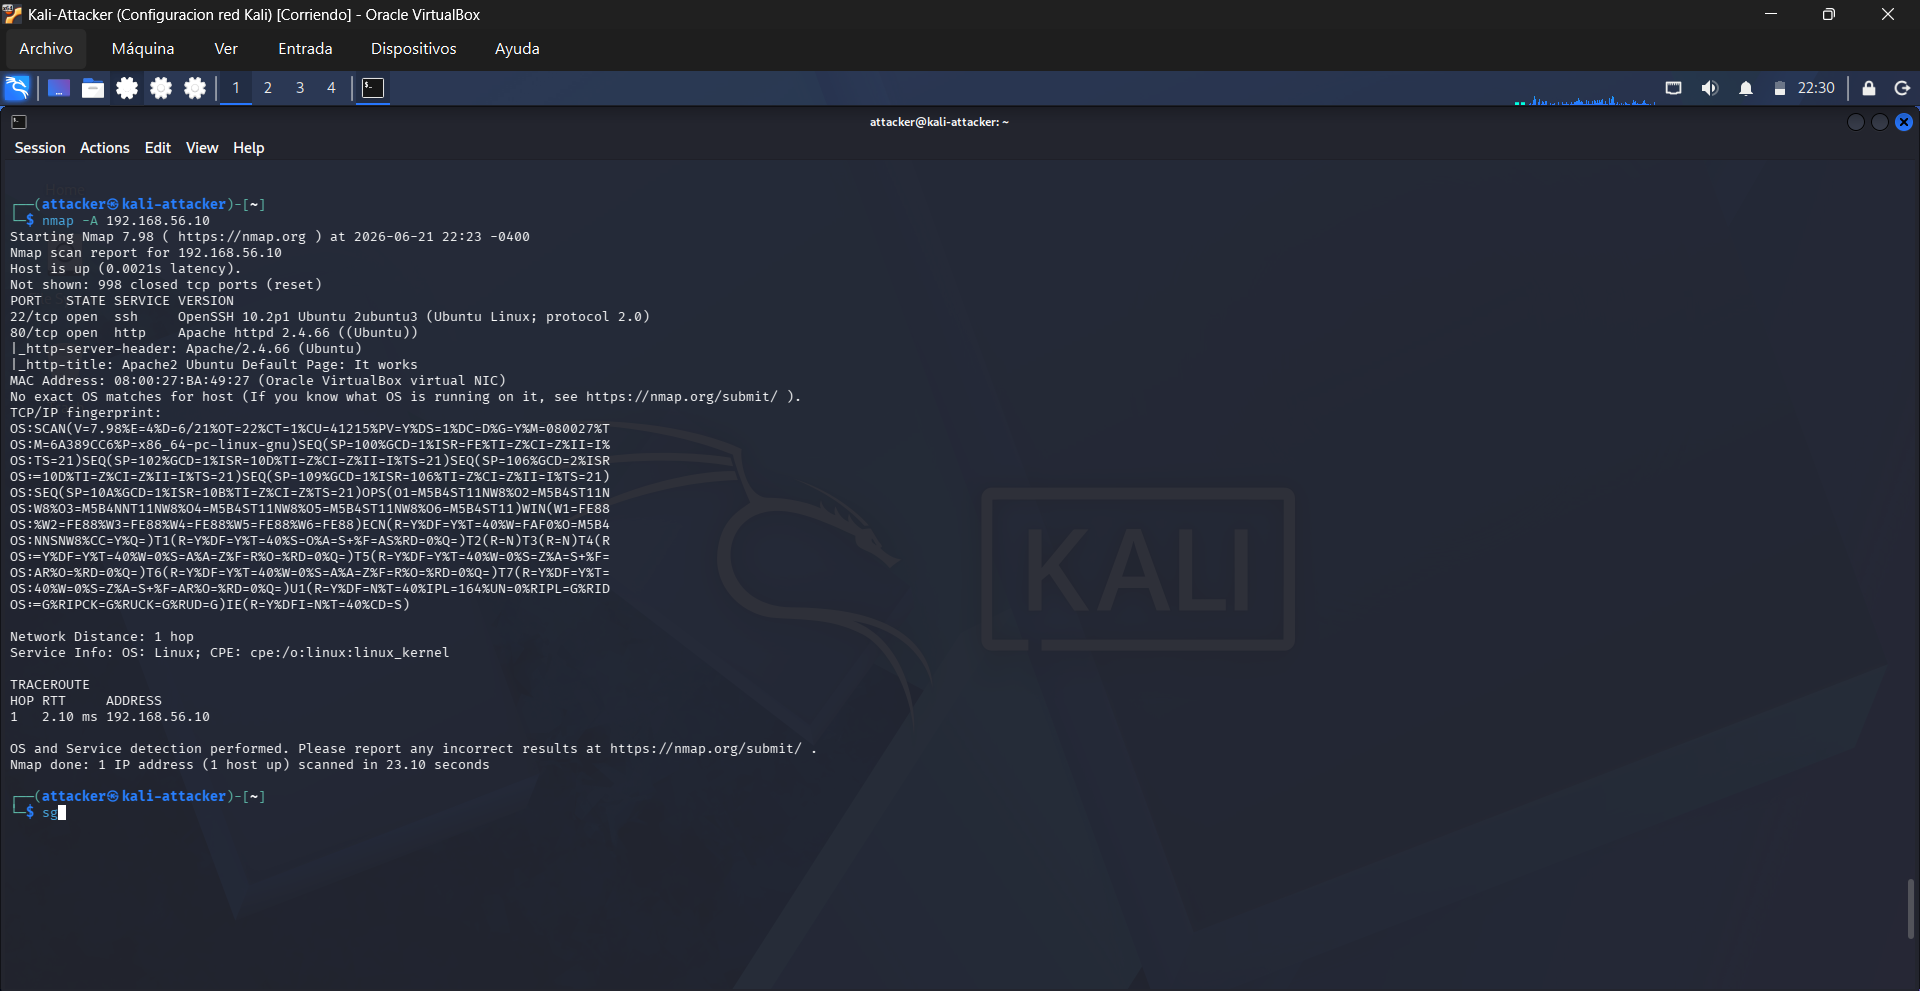Click the 'TRACEROUTE' heading text
Viewport: 1920px width, 991px height.
[50, 685]
